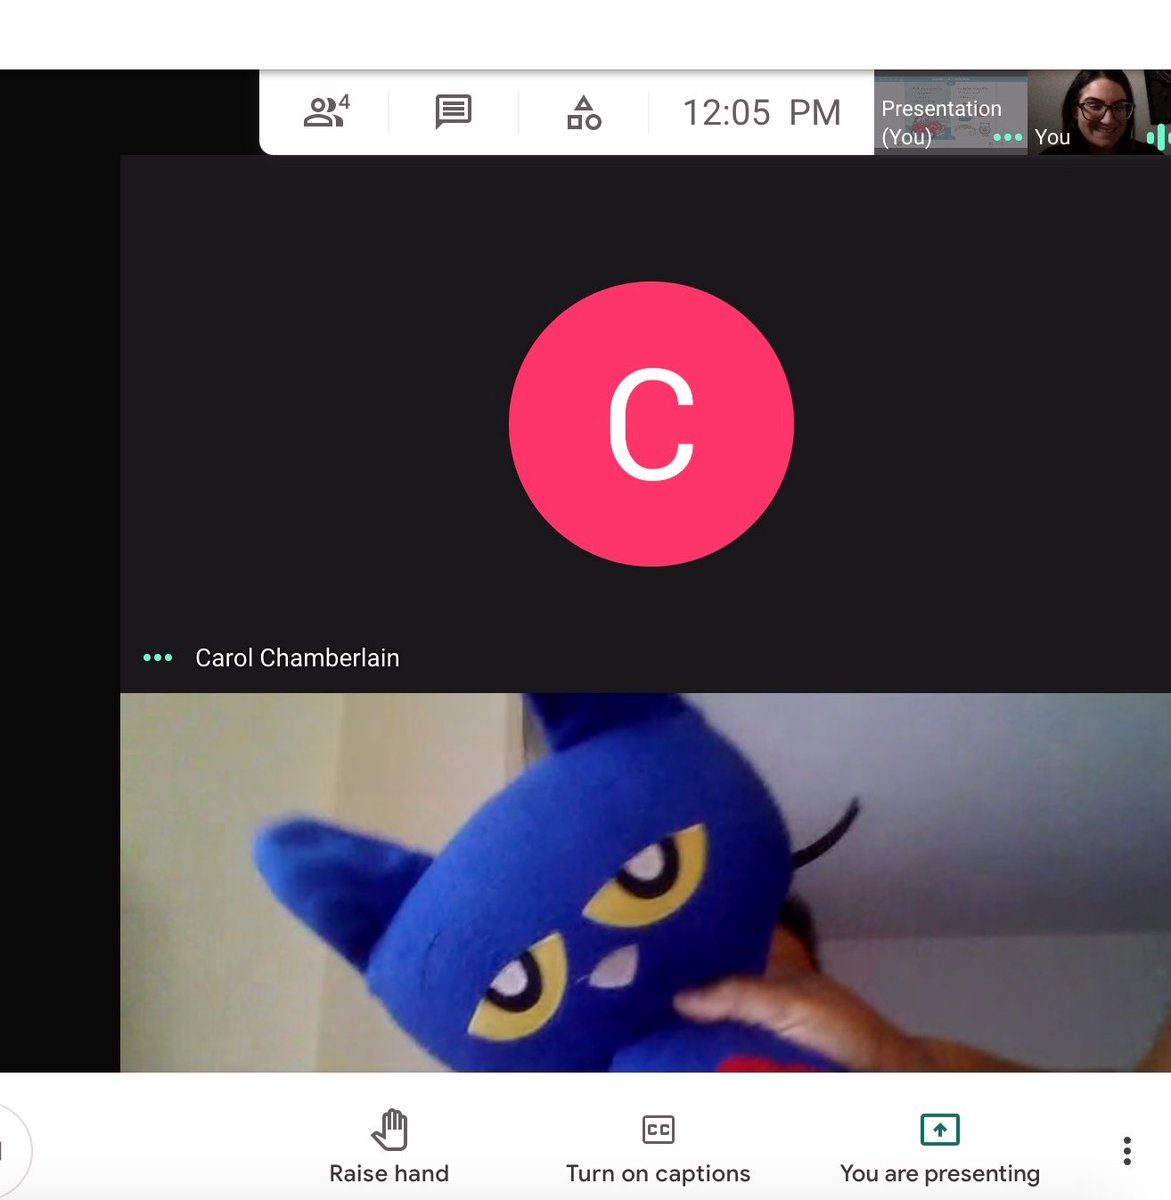The image size is (1171, 1200).
Task: Click the 12:05 PM clock text
Action: [x=761, y=112]
